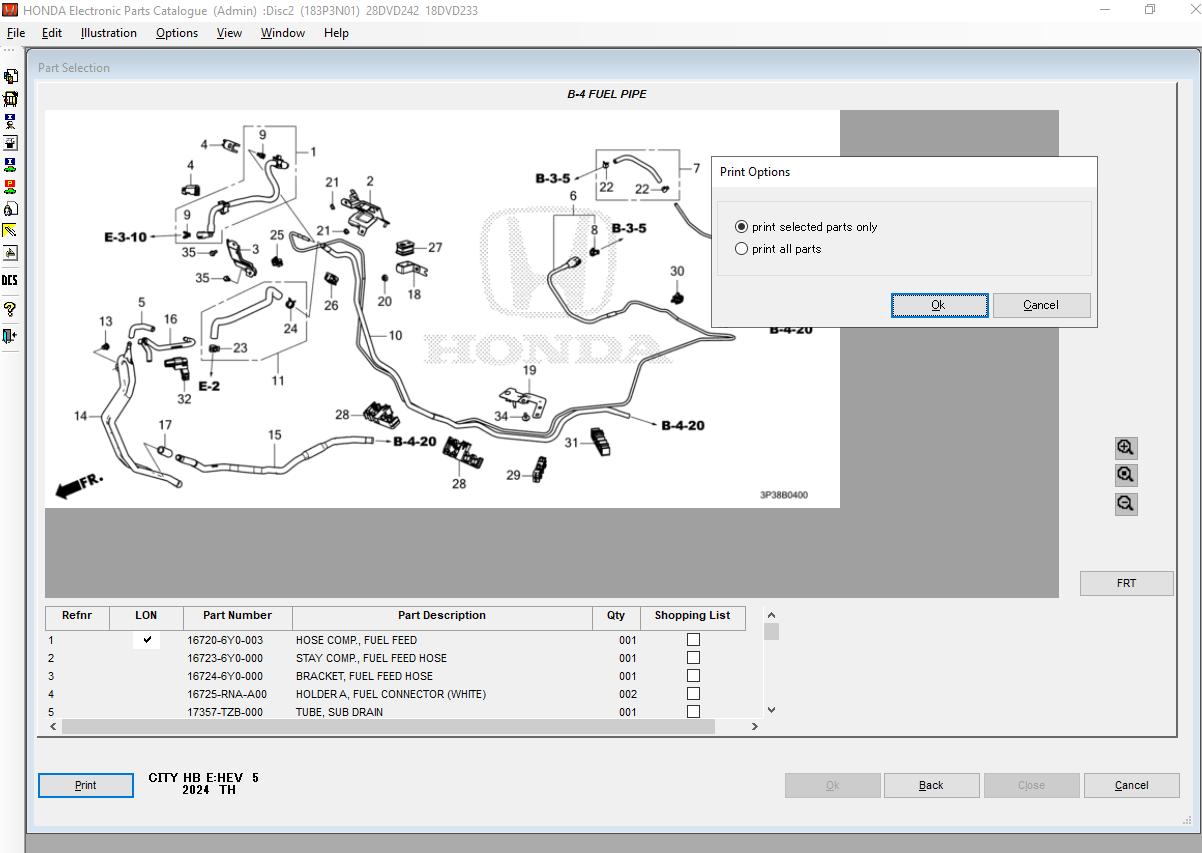Open the parts catalogue icon in the sidebar
The height and width of the screenshot is (853, 1202).
[x=10, y=98]
